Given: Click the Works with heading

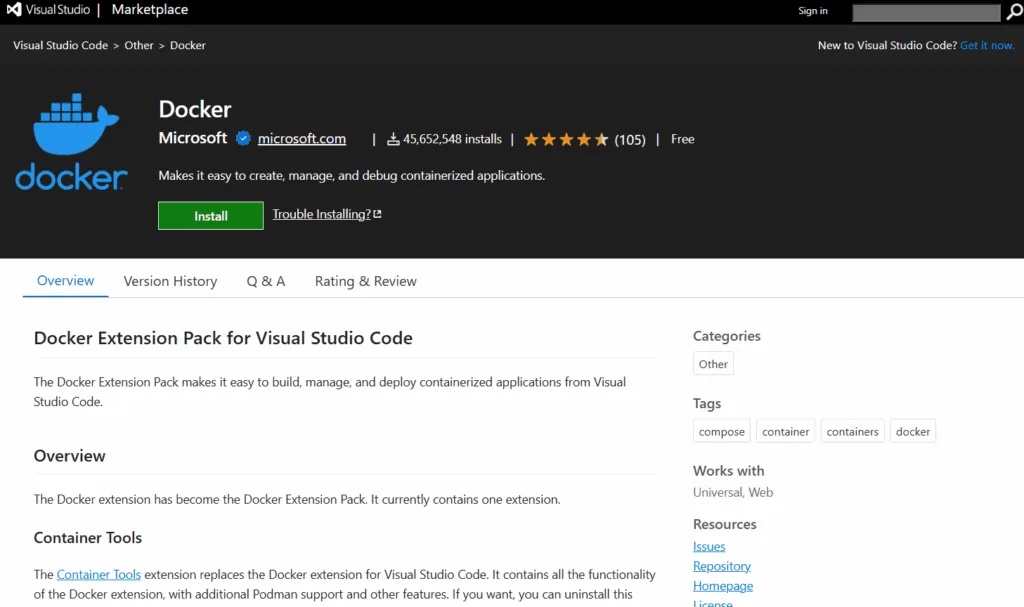Looking at the screenshot, I should point(728,470).
